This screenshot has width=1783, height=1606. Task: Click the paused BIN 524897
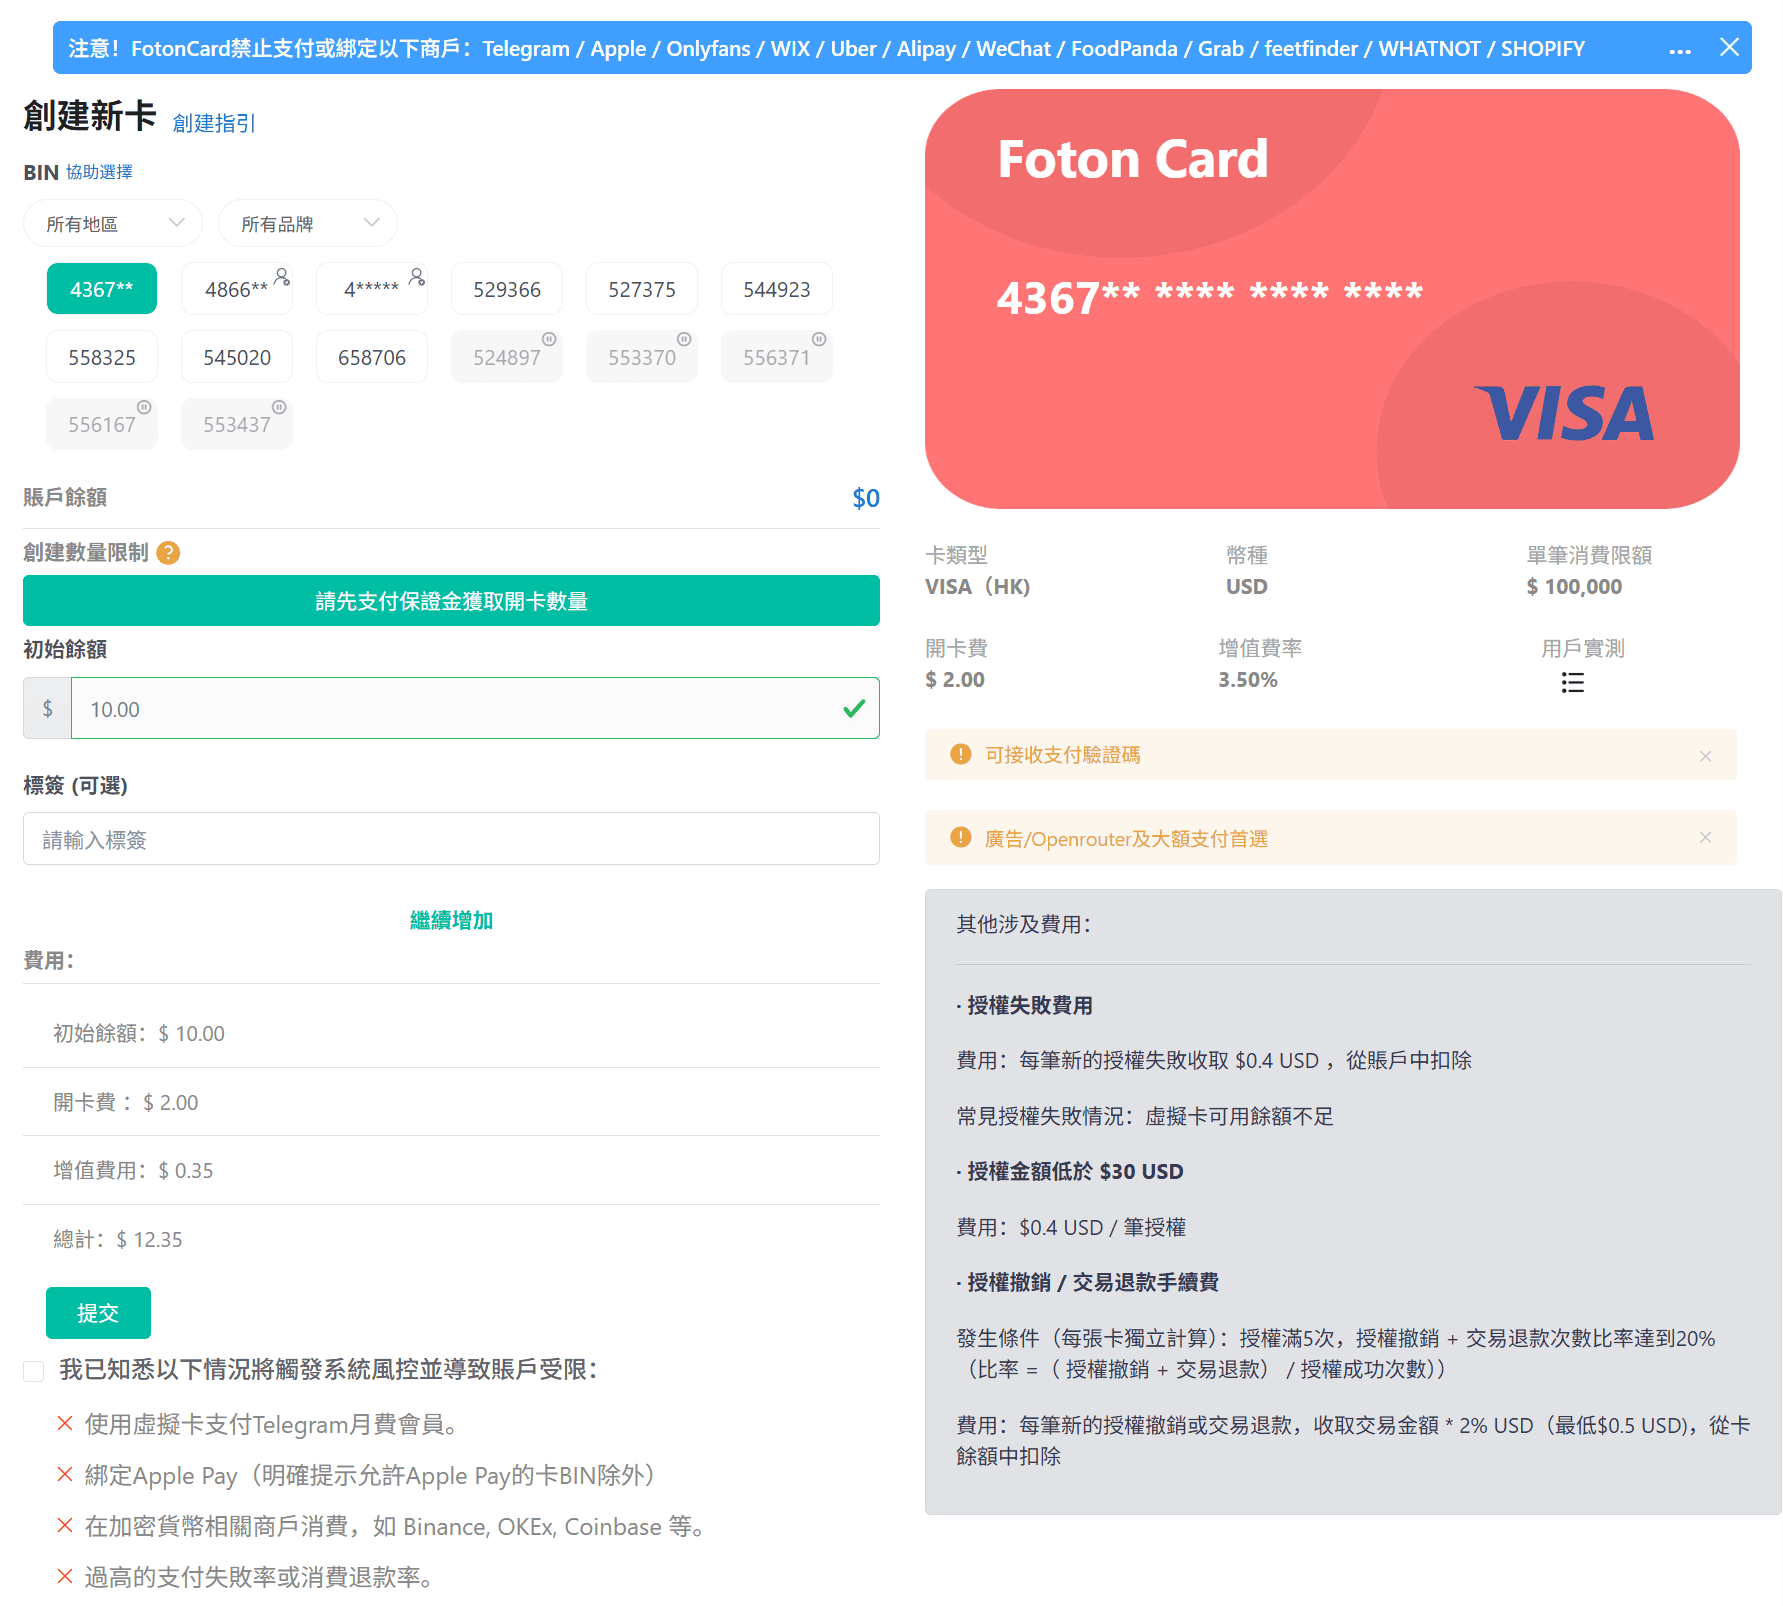pos(507,357)
